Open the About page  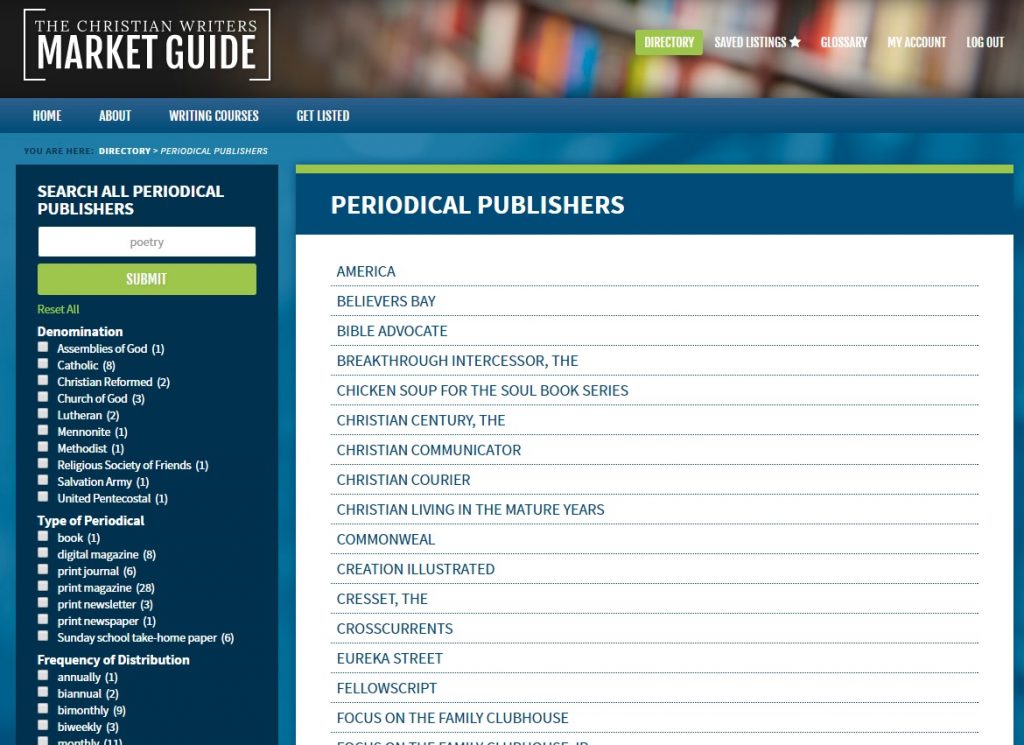coord(115,116)
